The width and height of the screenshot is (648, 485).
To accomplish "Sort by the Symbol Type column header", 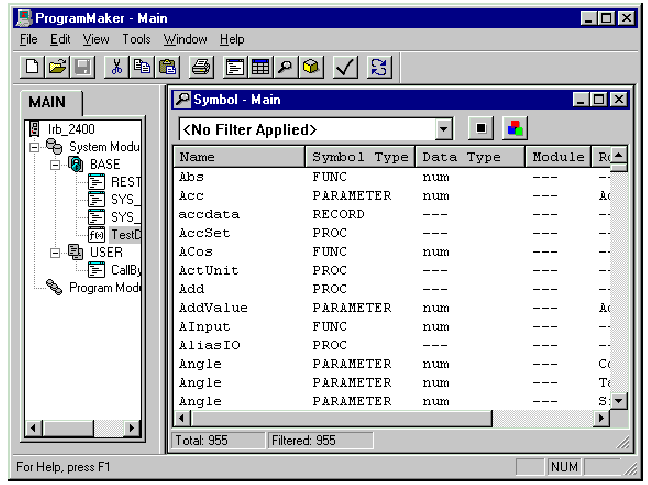I will point(360,157).
